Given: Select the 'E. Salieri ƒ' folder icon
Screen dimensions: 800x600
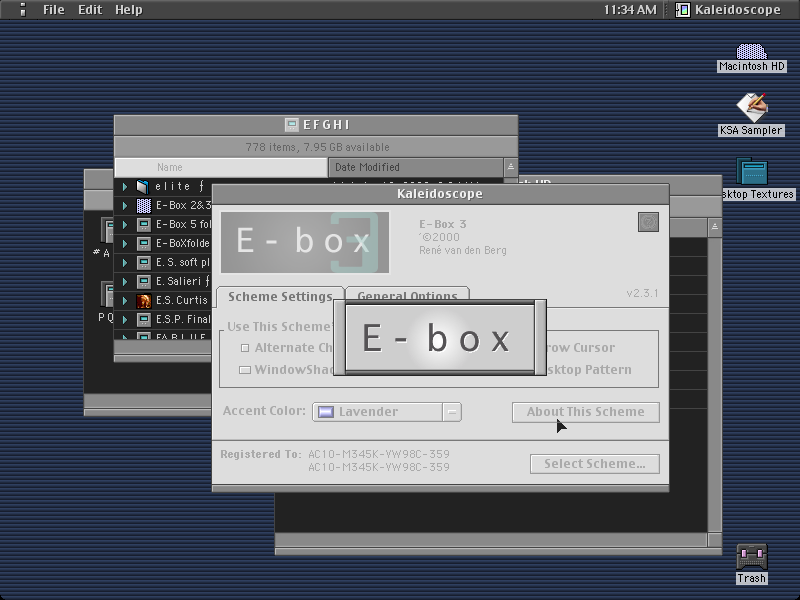Looking at the screenshot, I should pos(143,282).
